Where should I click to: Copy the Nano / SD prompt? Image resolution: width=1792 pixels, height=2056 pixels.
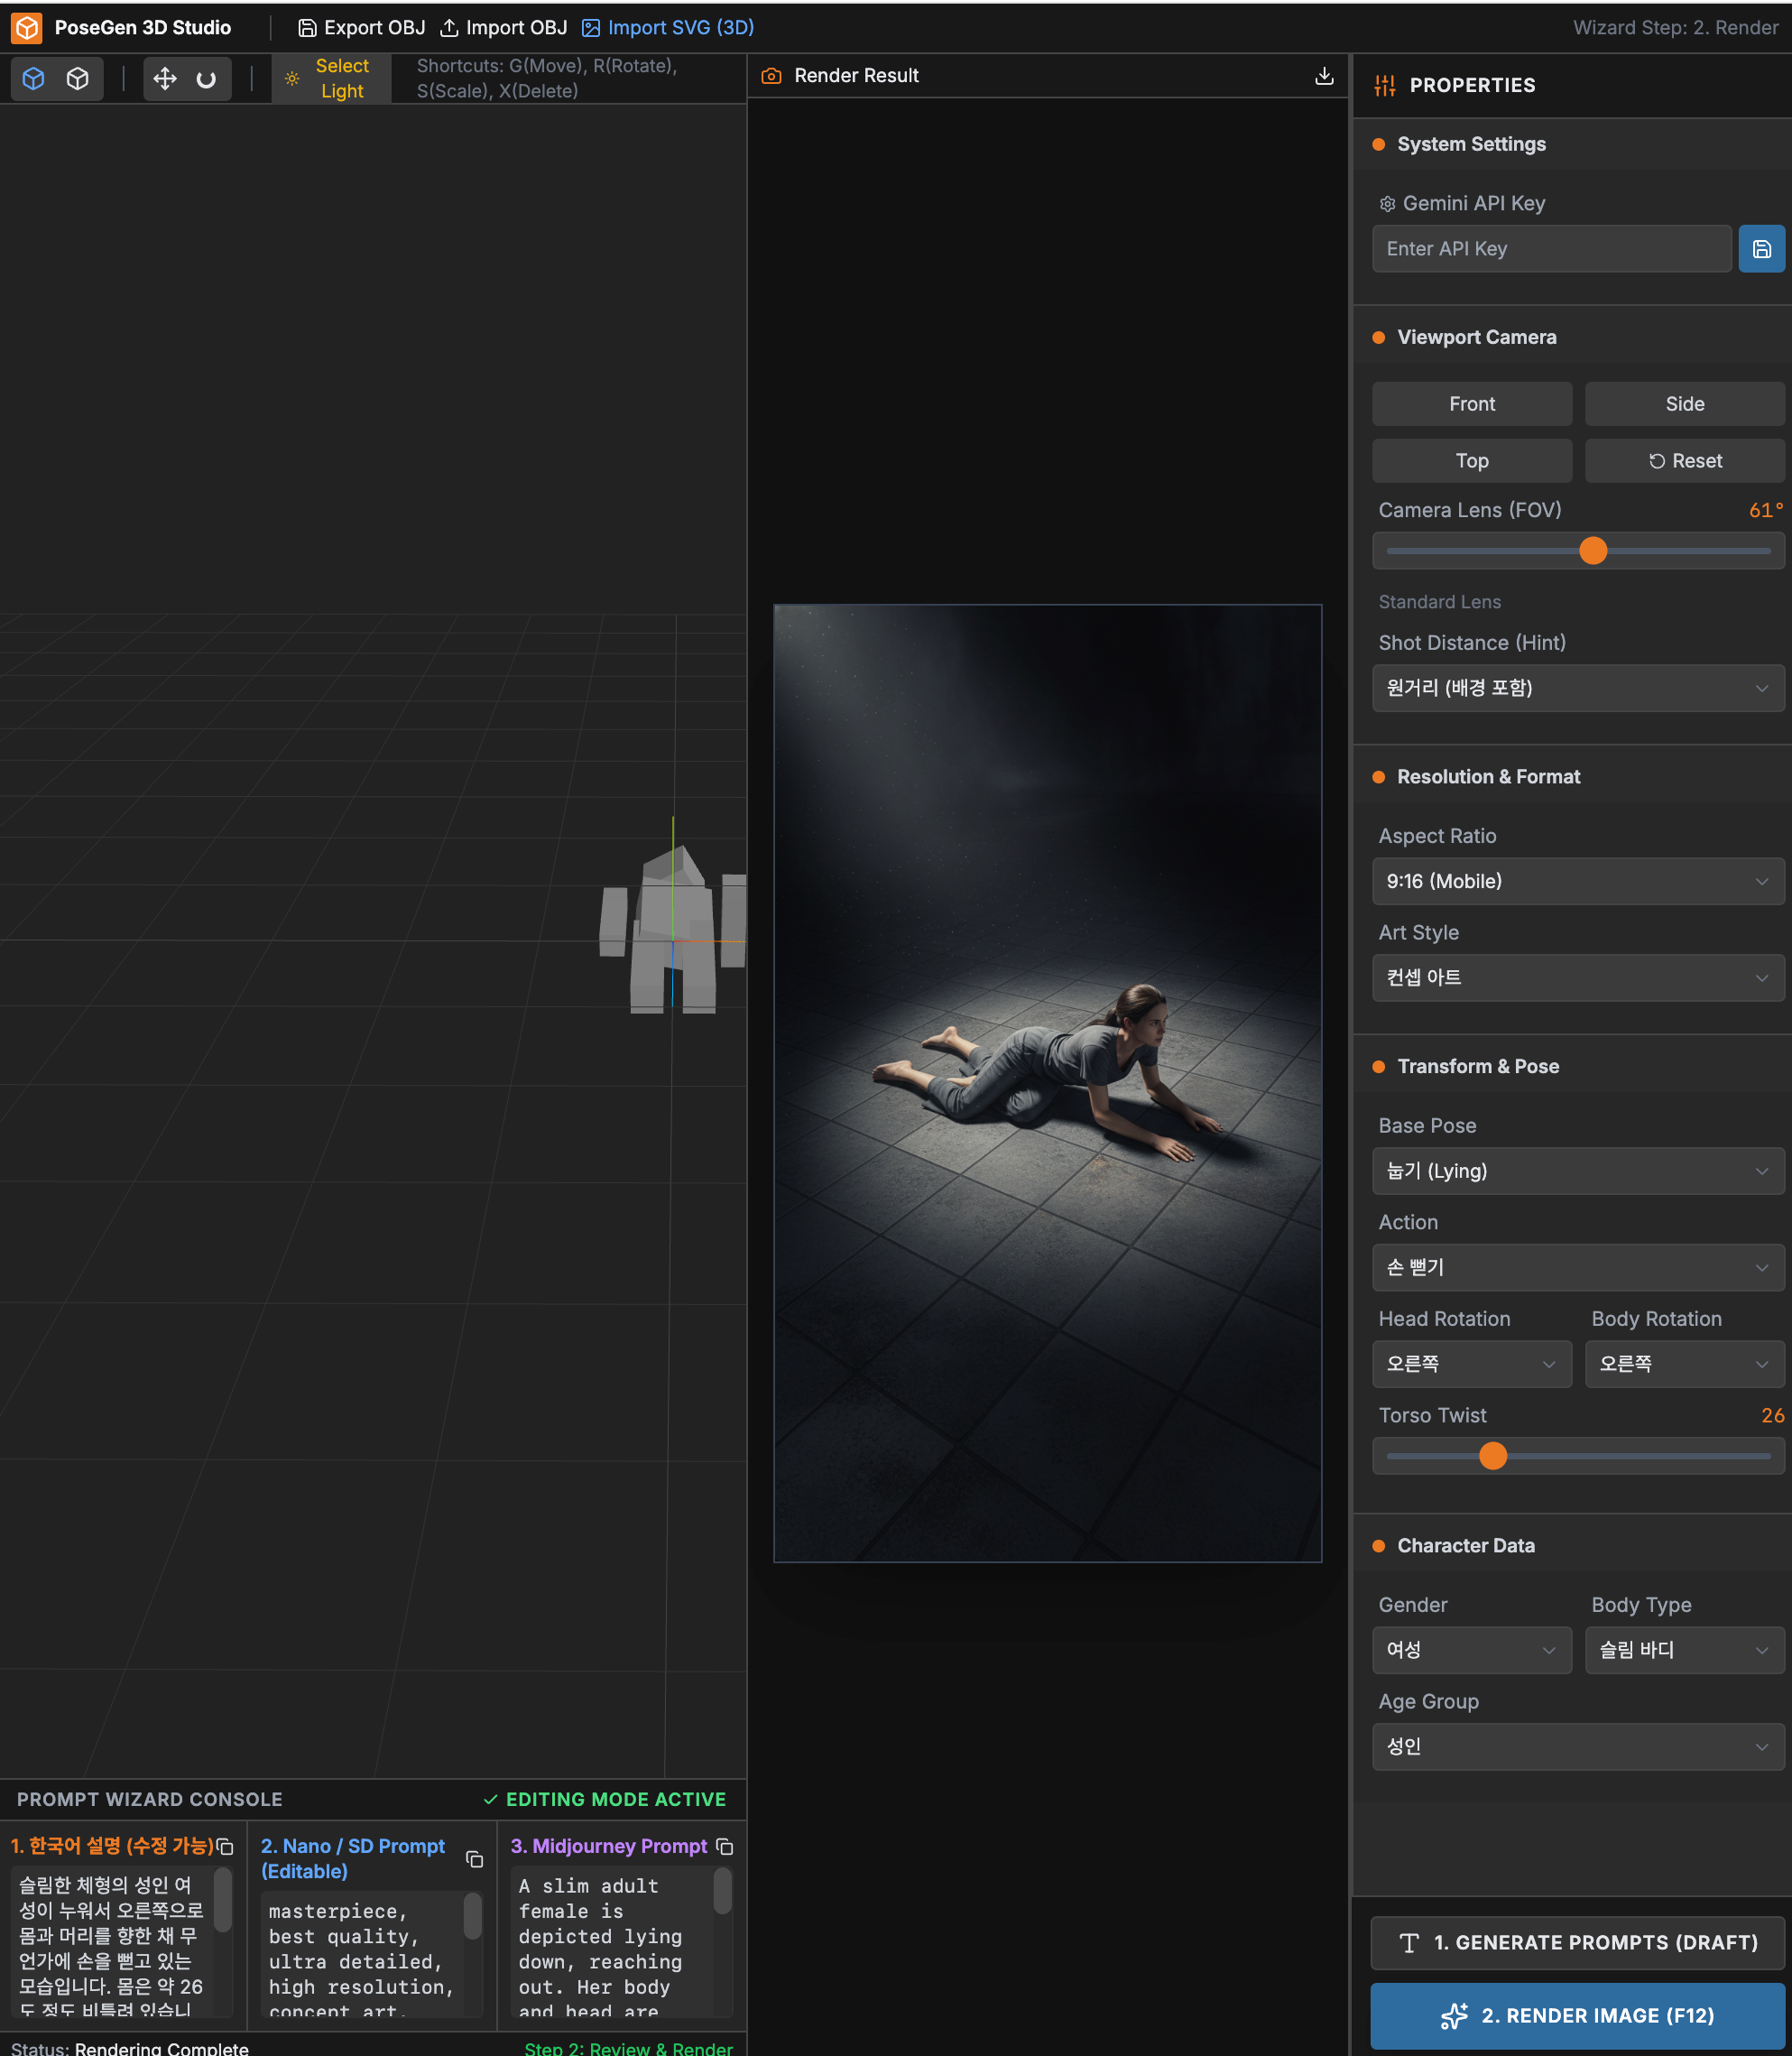click(475, 1859)
